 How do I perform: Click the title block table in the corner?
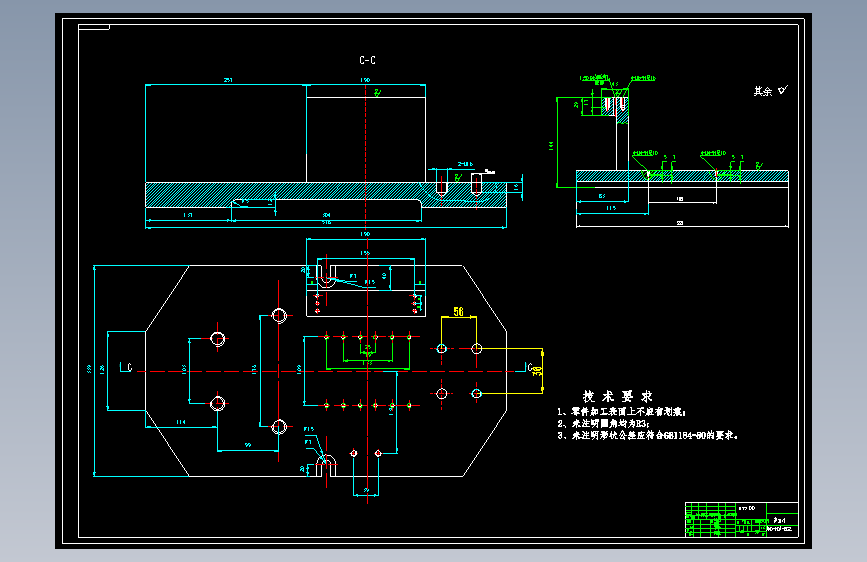click(x=741, y=519)
